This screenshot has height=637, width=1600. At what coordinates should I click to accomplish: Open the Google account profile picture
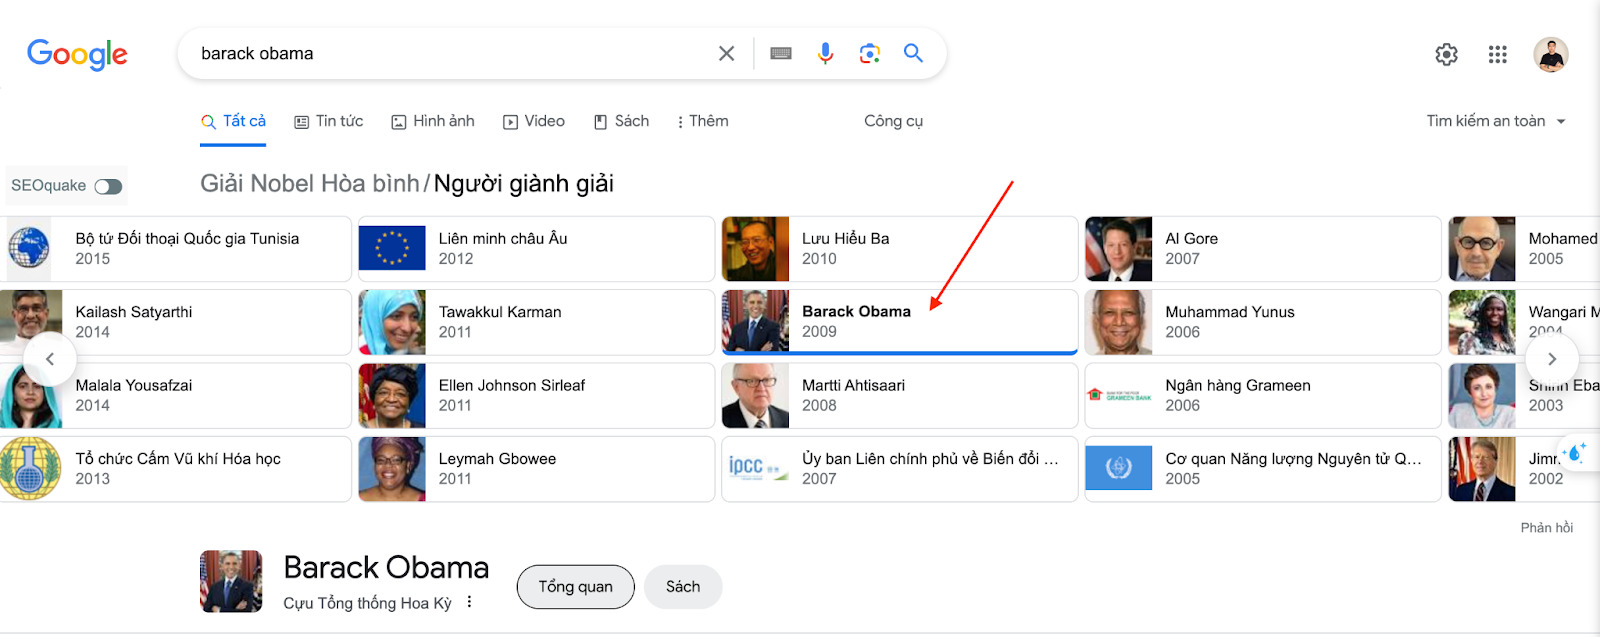(1550, 55)
